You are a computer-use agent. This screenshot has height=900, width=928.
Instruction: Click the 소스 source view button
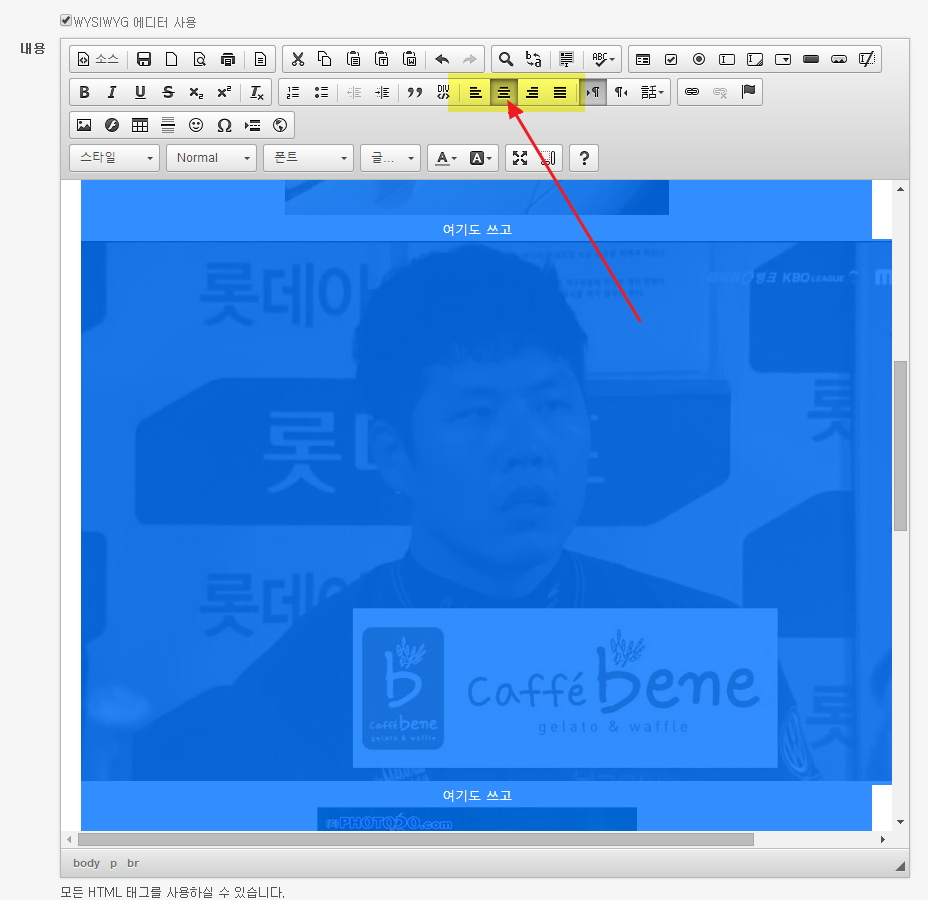tap(98, 59)
